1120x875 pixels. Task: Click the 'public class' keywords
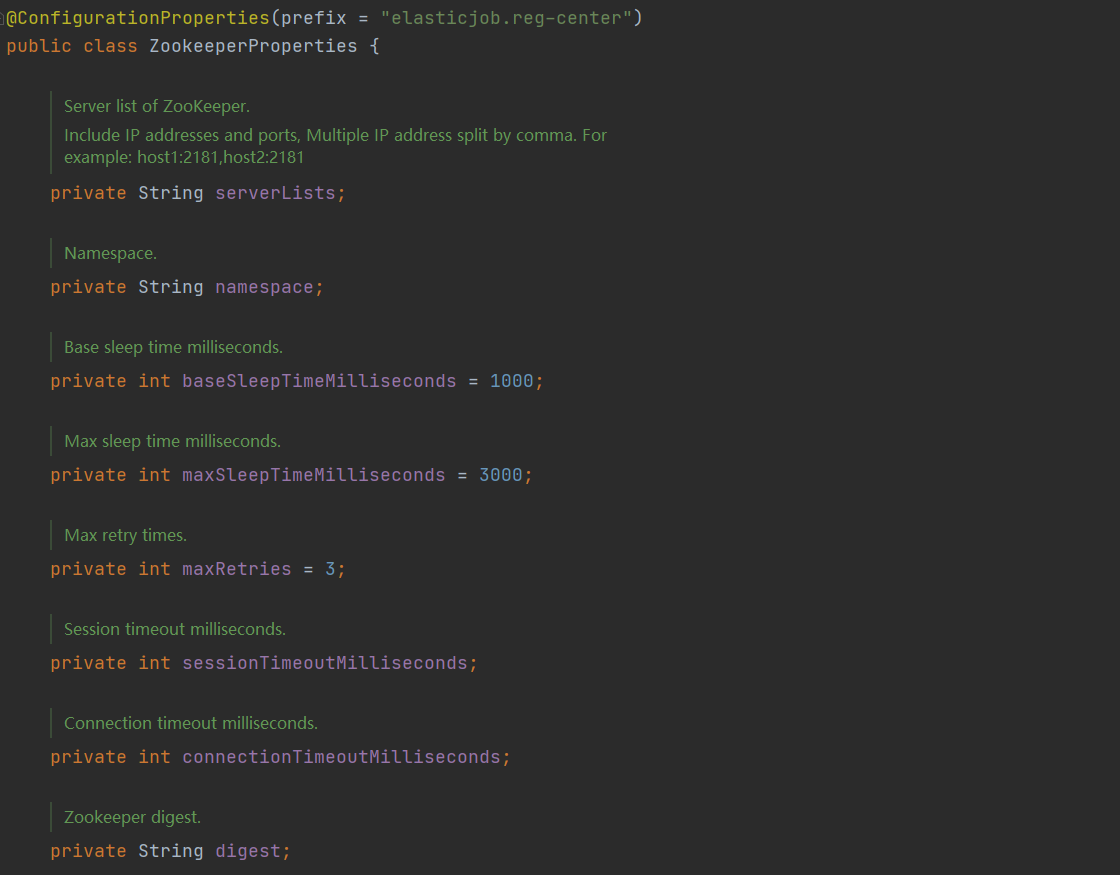point(71,46)
